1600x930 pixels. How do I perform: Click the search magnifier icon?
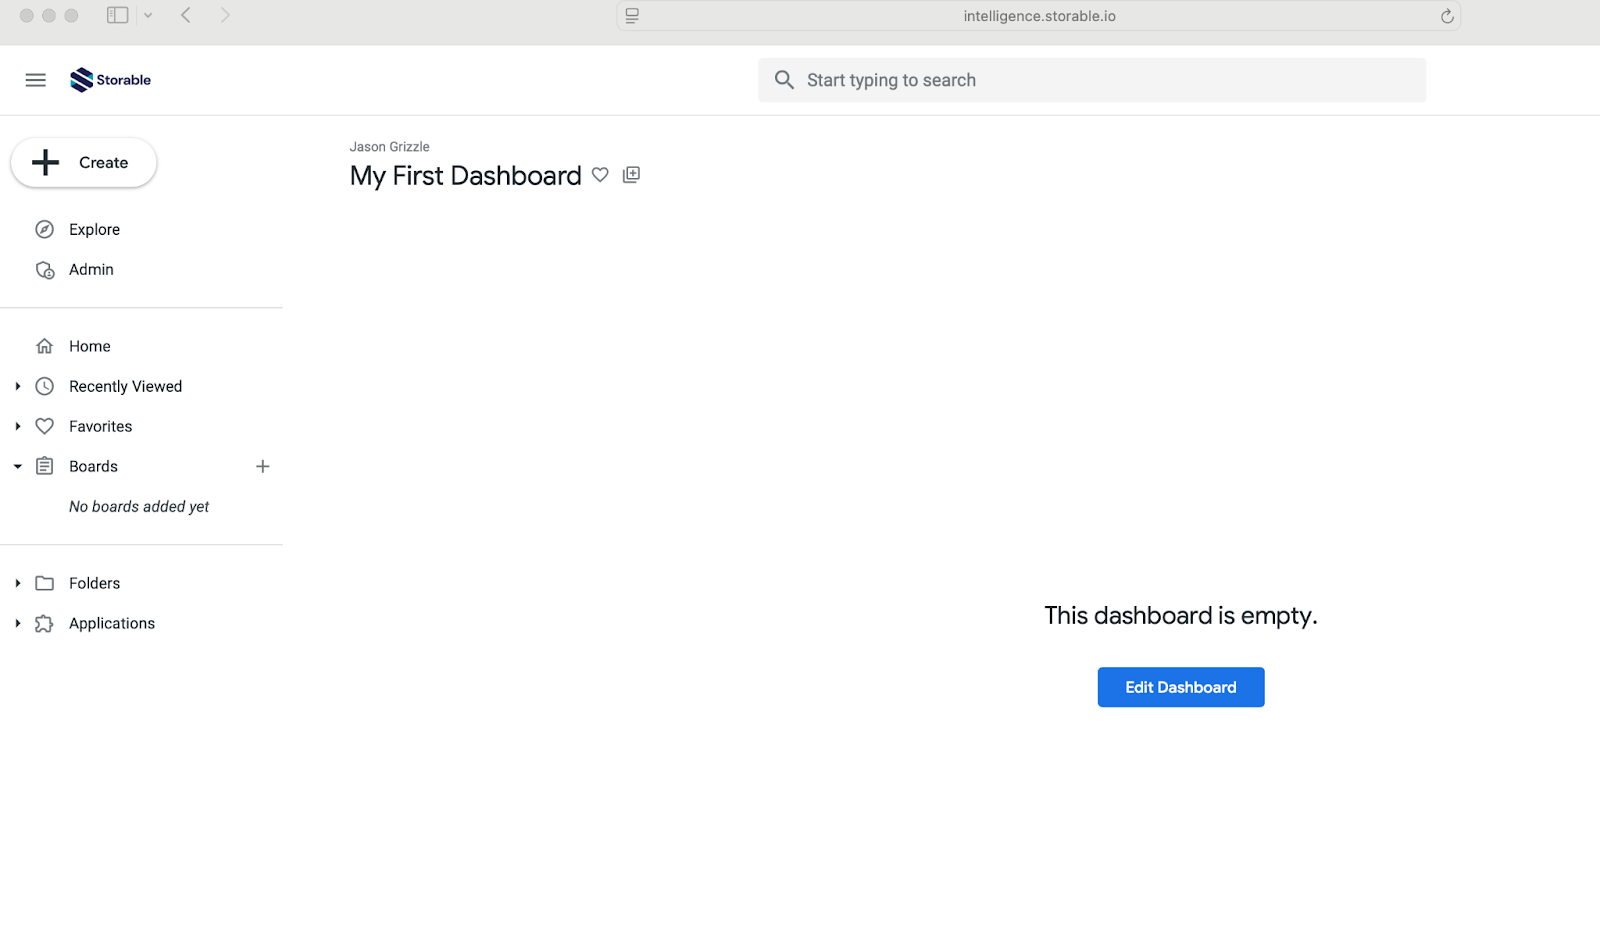click(785, 80)
